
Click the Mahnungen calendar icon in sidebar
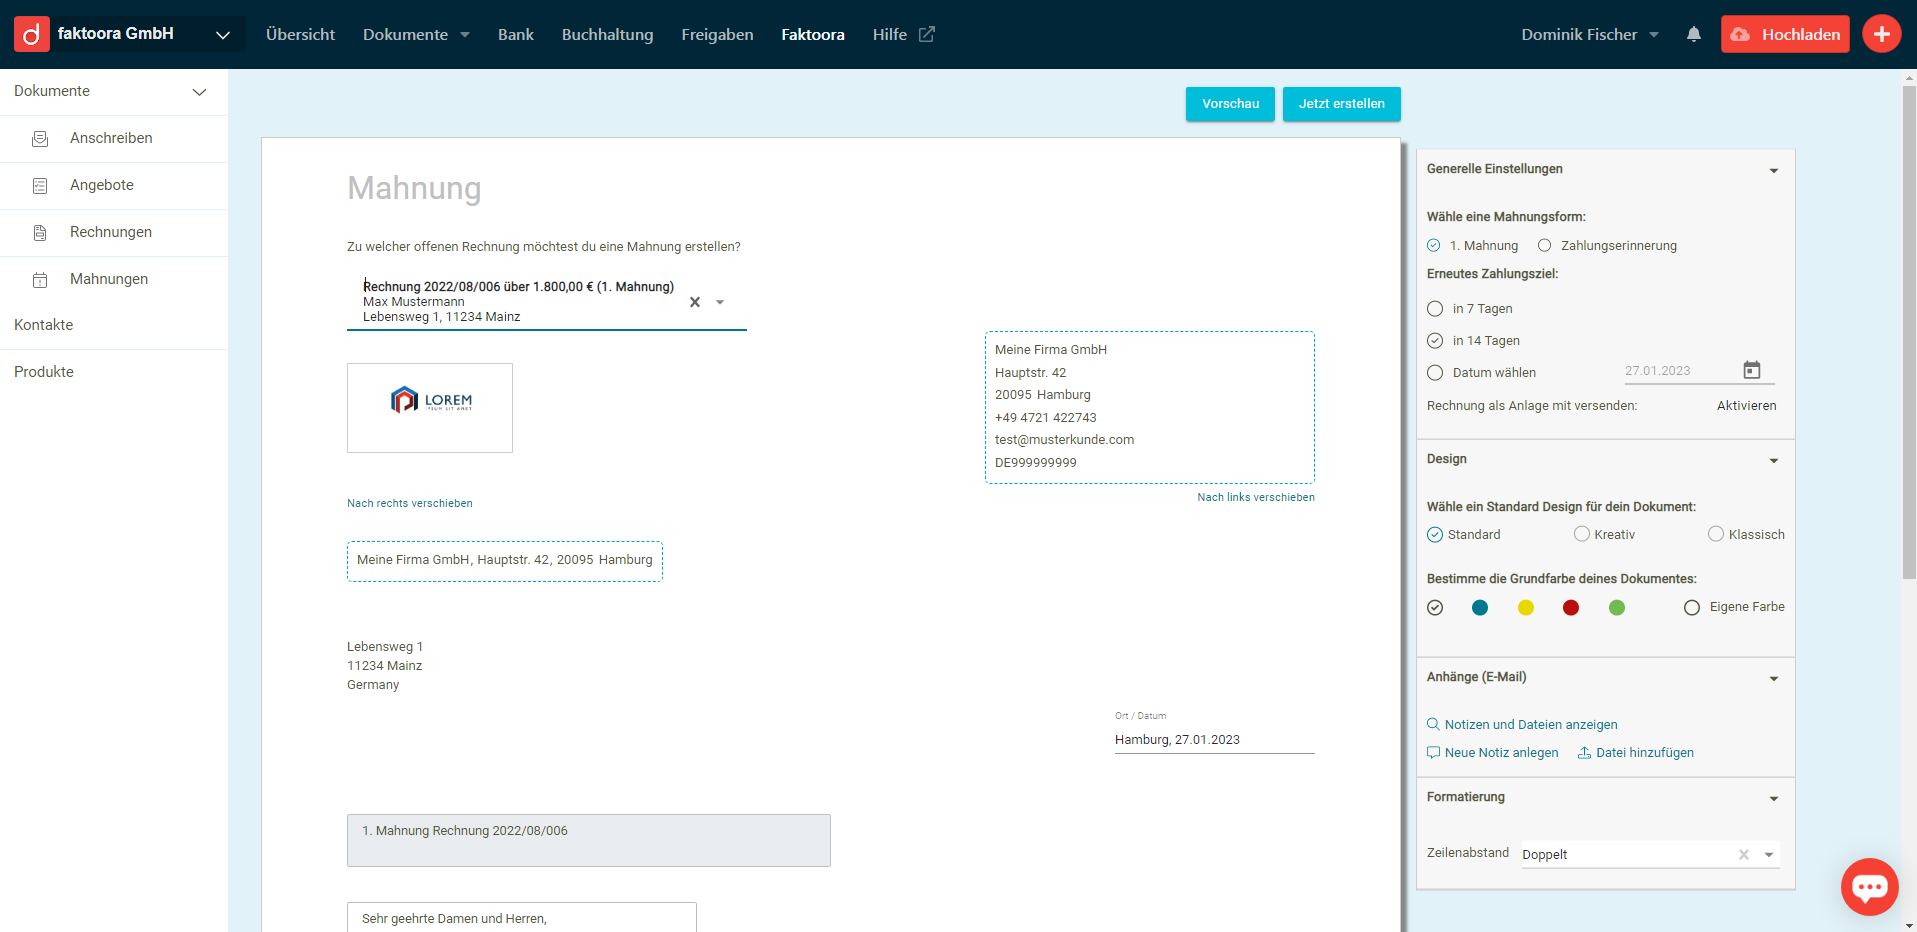coord(40,280)
